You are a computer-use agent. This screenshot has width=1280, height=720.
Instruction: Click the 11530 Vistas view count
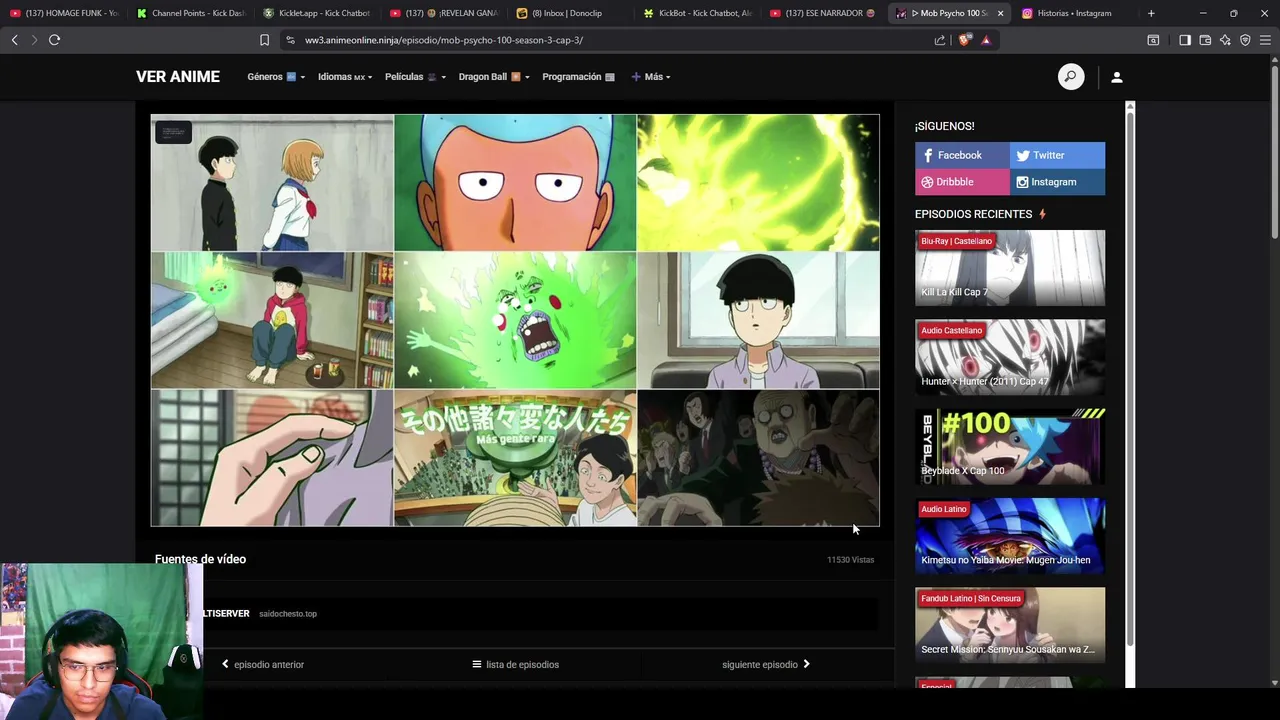[x=850, y=560]
